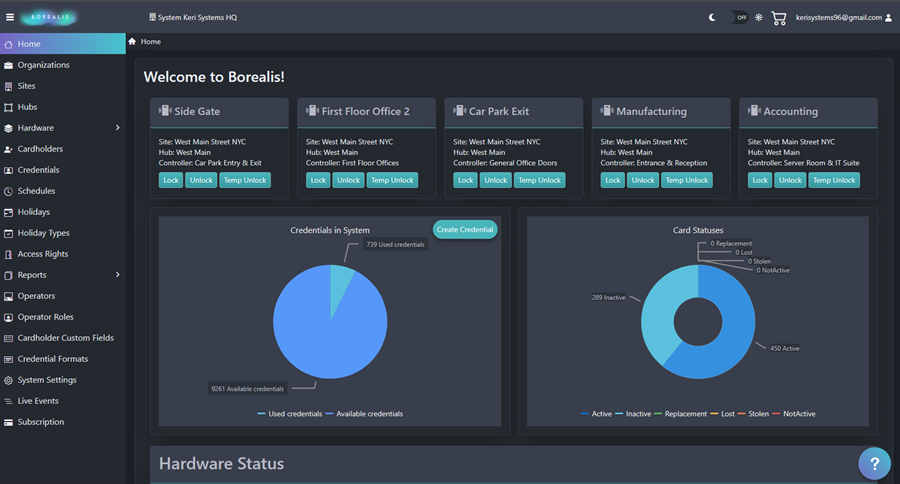900x484 pixels.
Task: Click the Holiday Types icon
Action: tap(8, 233)
